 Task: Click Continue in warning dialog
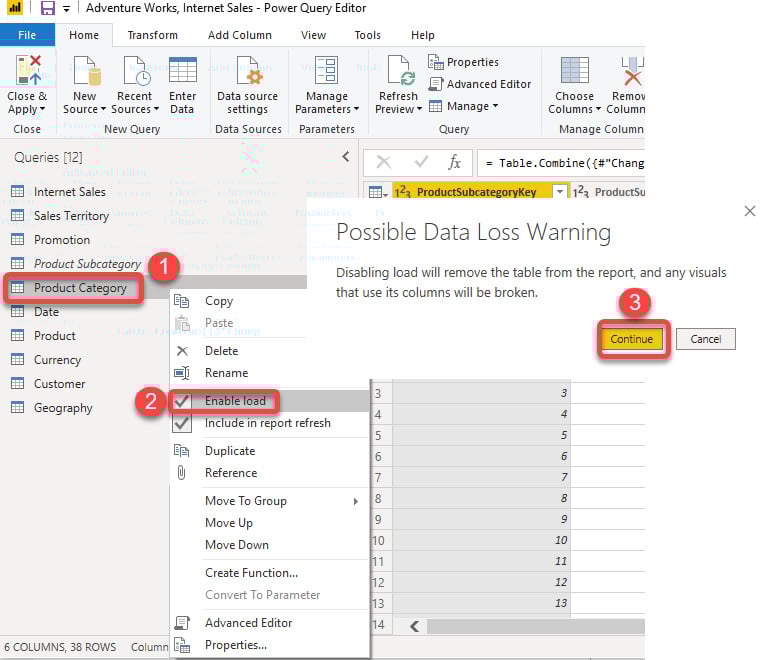pos(631,339)
